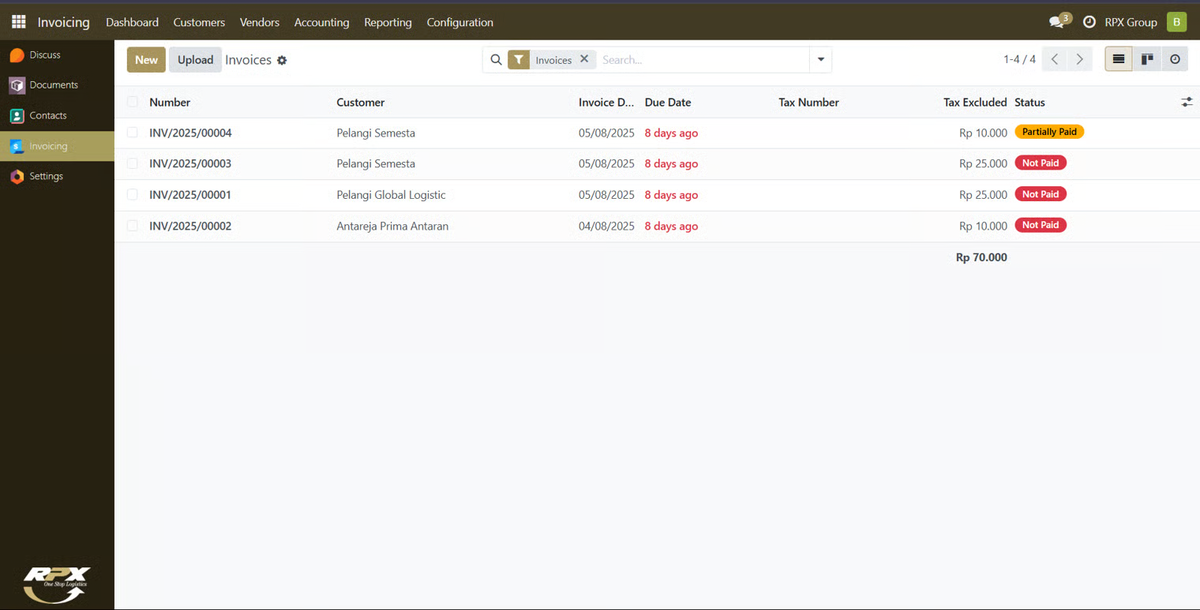1200x610 pixels.
Task: Tick the checkbox for INV/2025/00002
Action: click(x=133, y=226)
